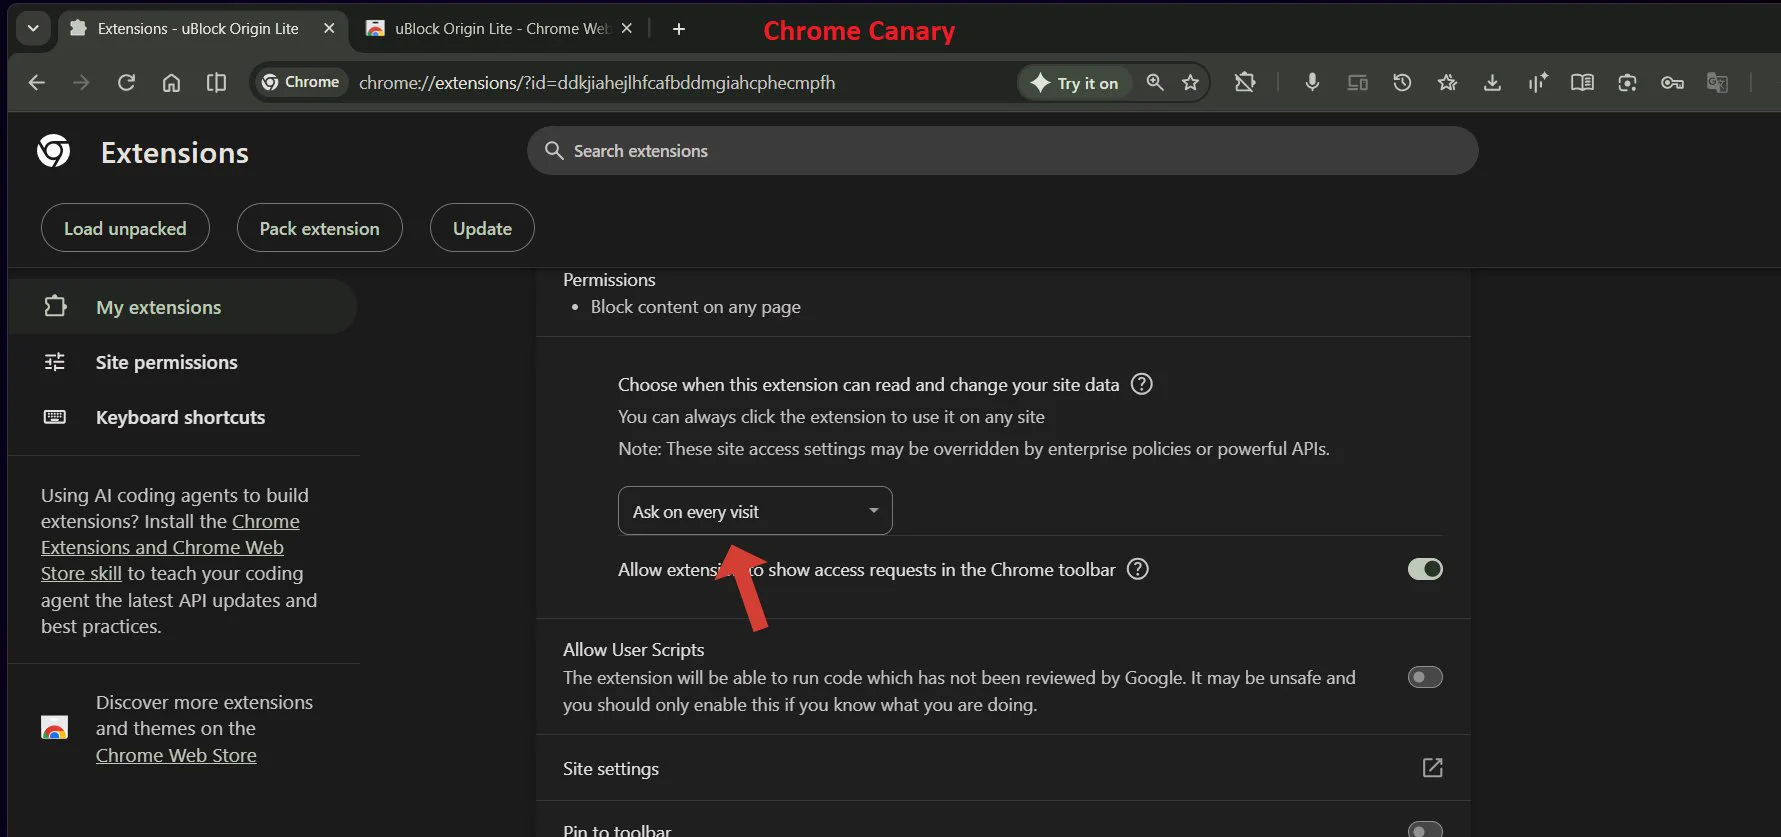This screenshot has height=837, width=1781.
Task: Click the Pack extension button
Action: (320, 228)
